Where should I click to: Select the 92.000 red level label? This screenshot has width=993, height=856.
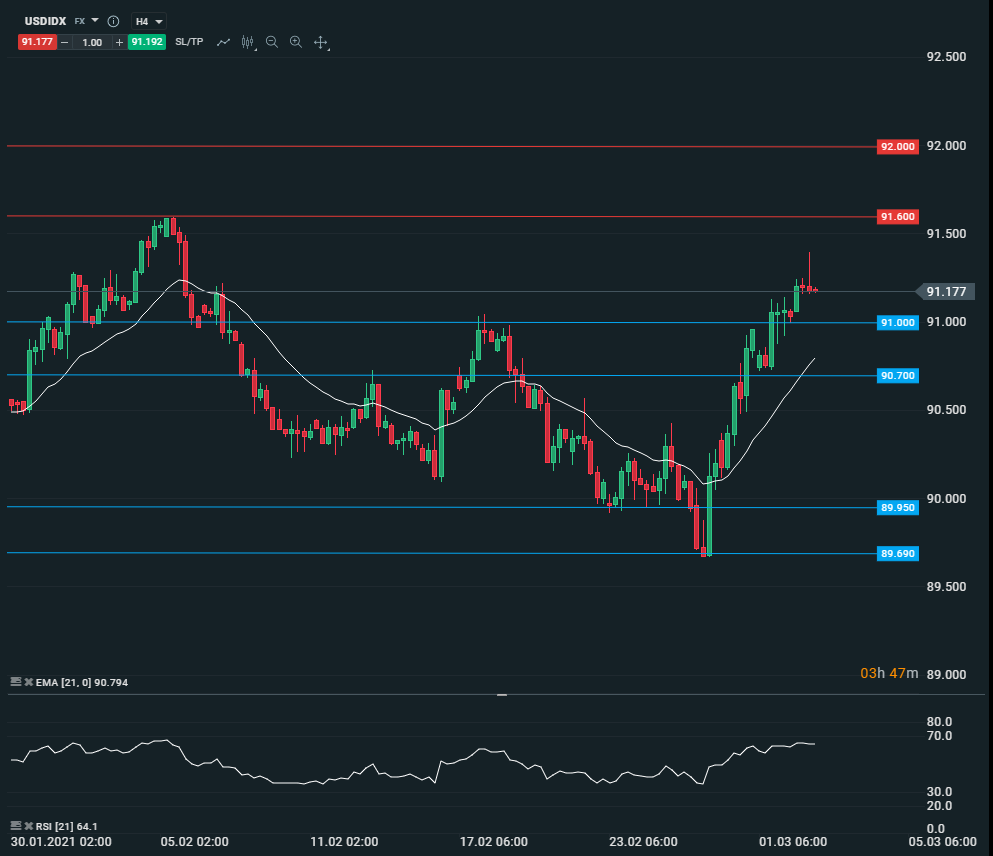(897, 147)
